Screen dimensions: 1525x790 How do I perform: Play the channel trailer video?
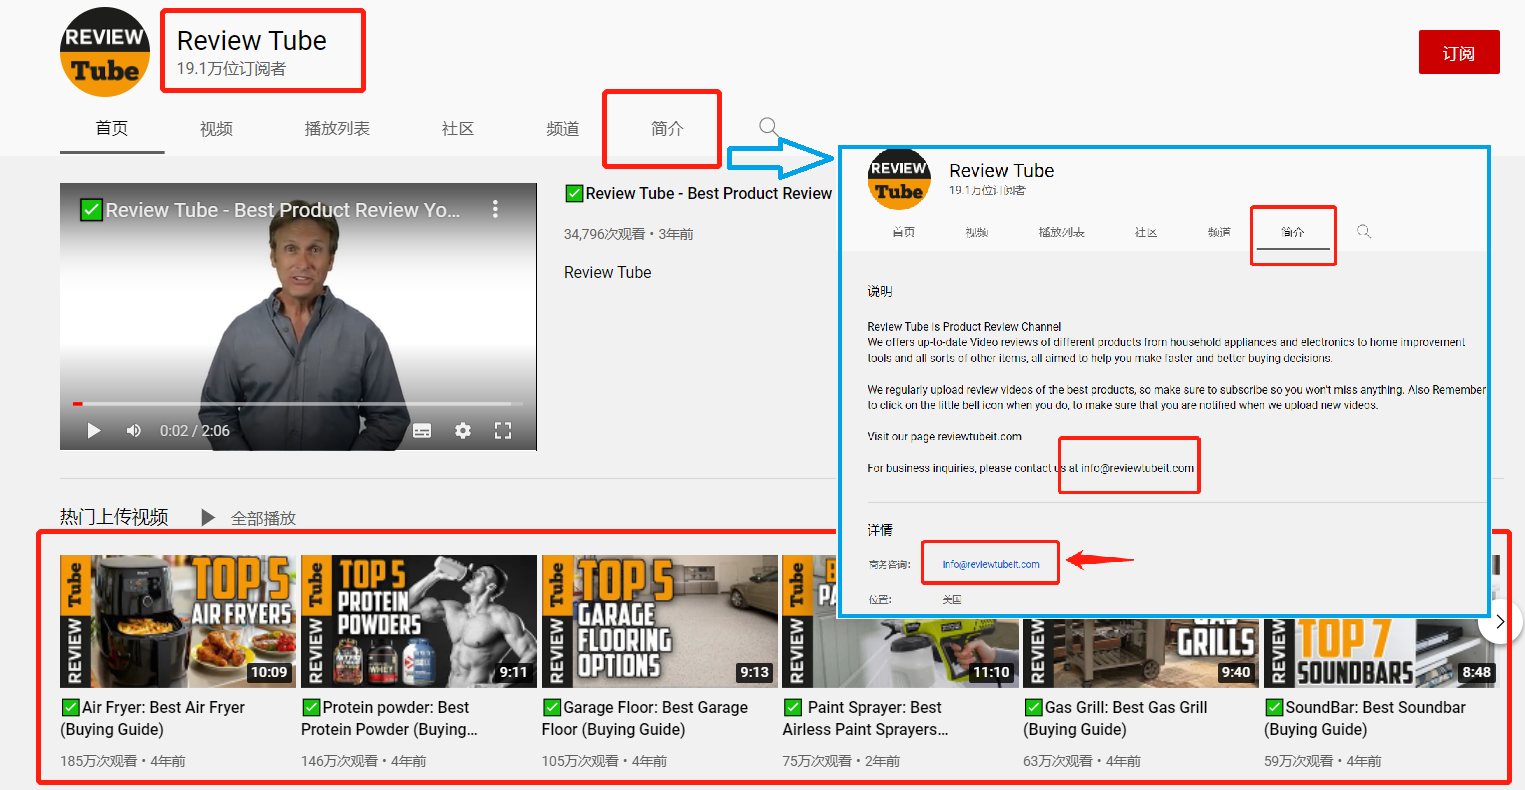93,430
